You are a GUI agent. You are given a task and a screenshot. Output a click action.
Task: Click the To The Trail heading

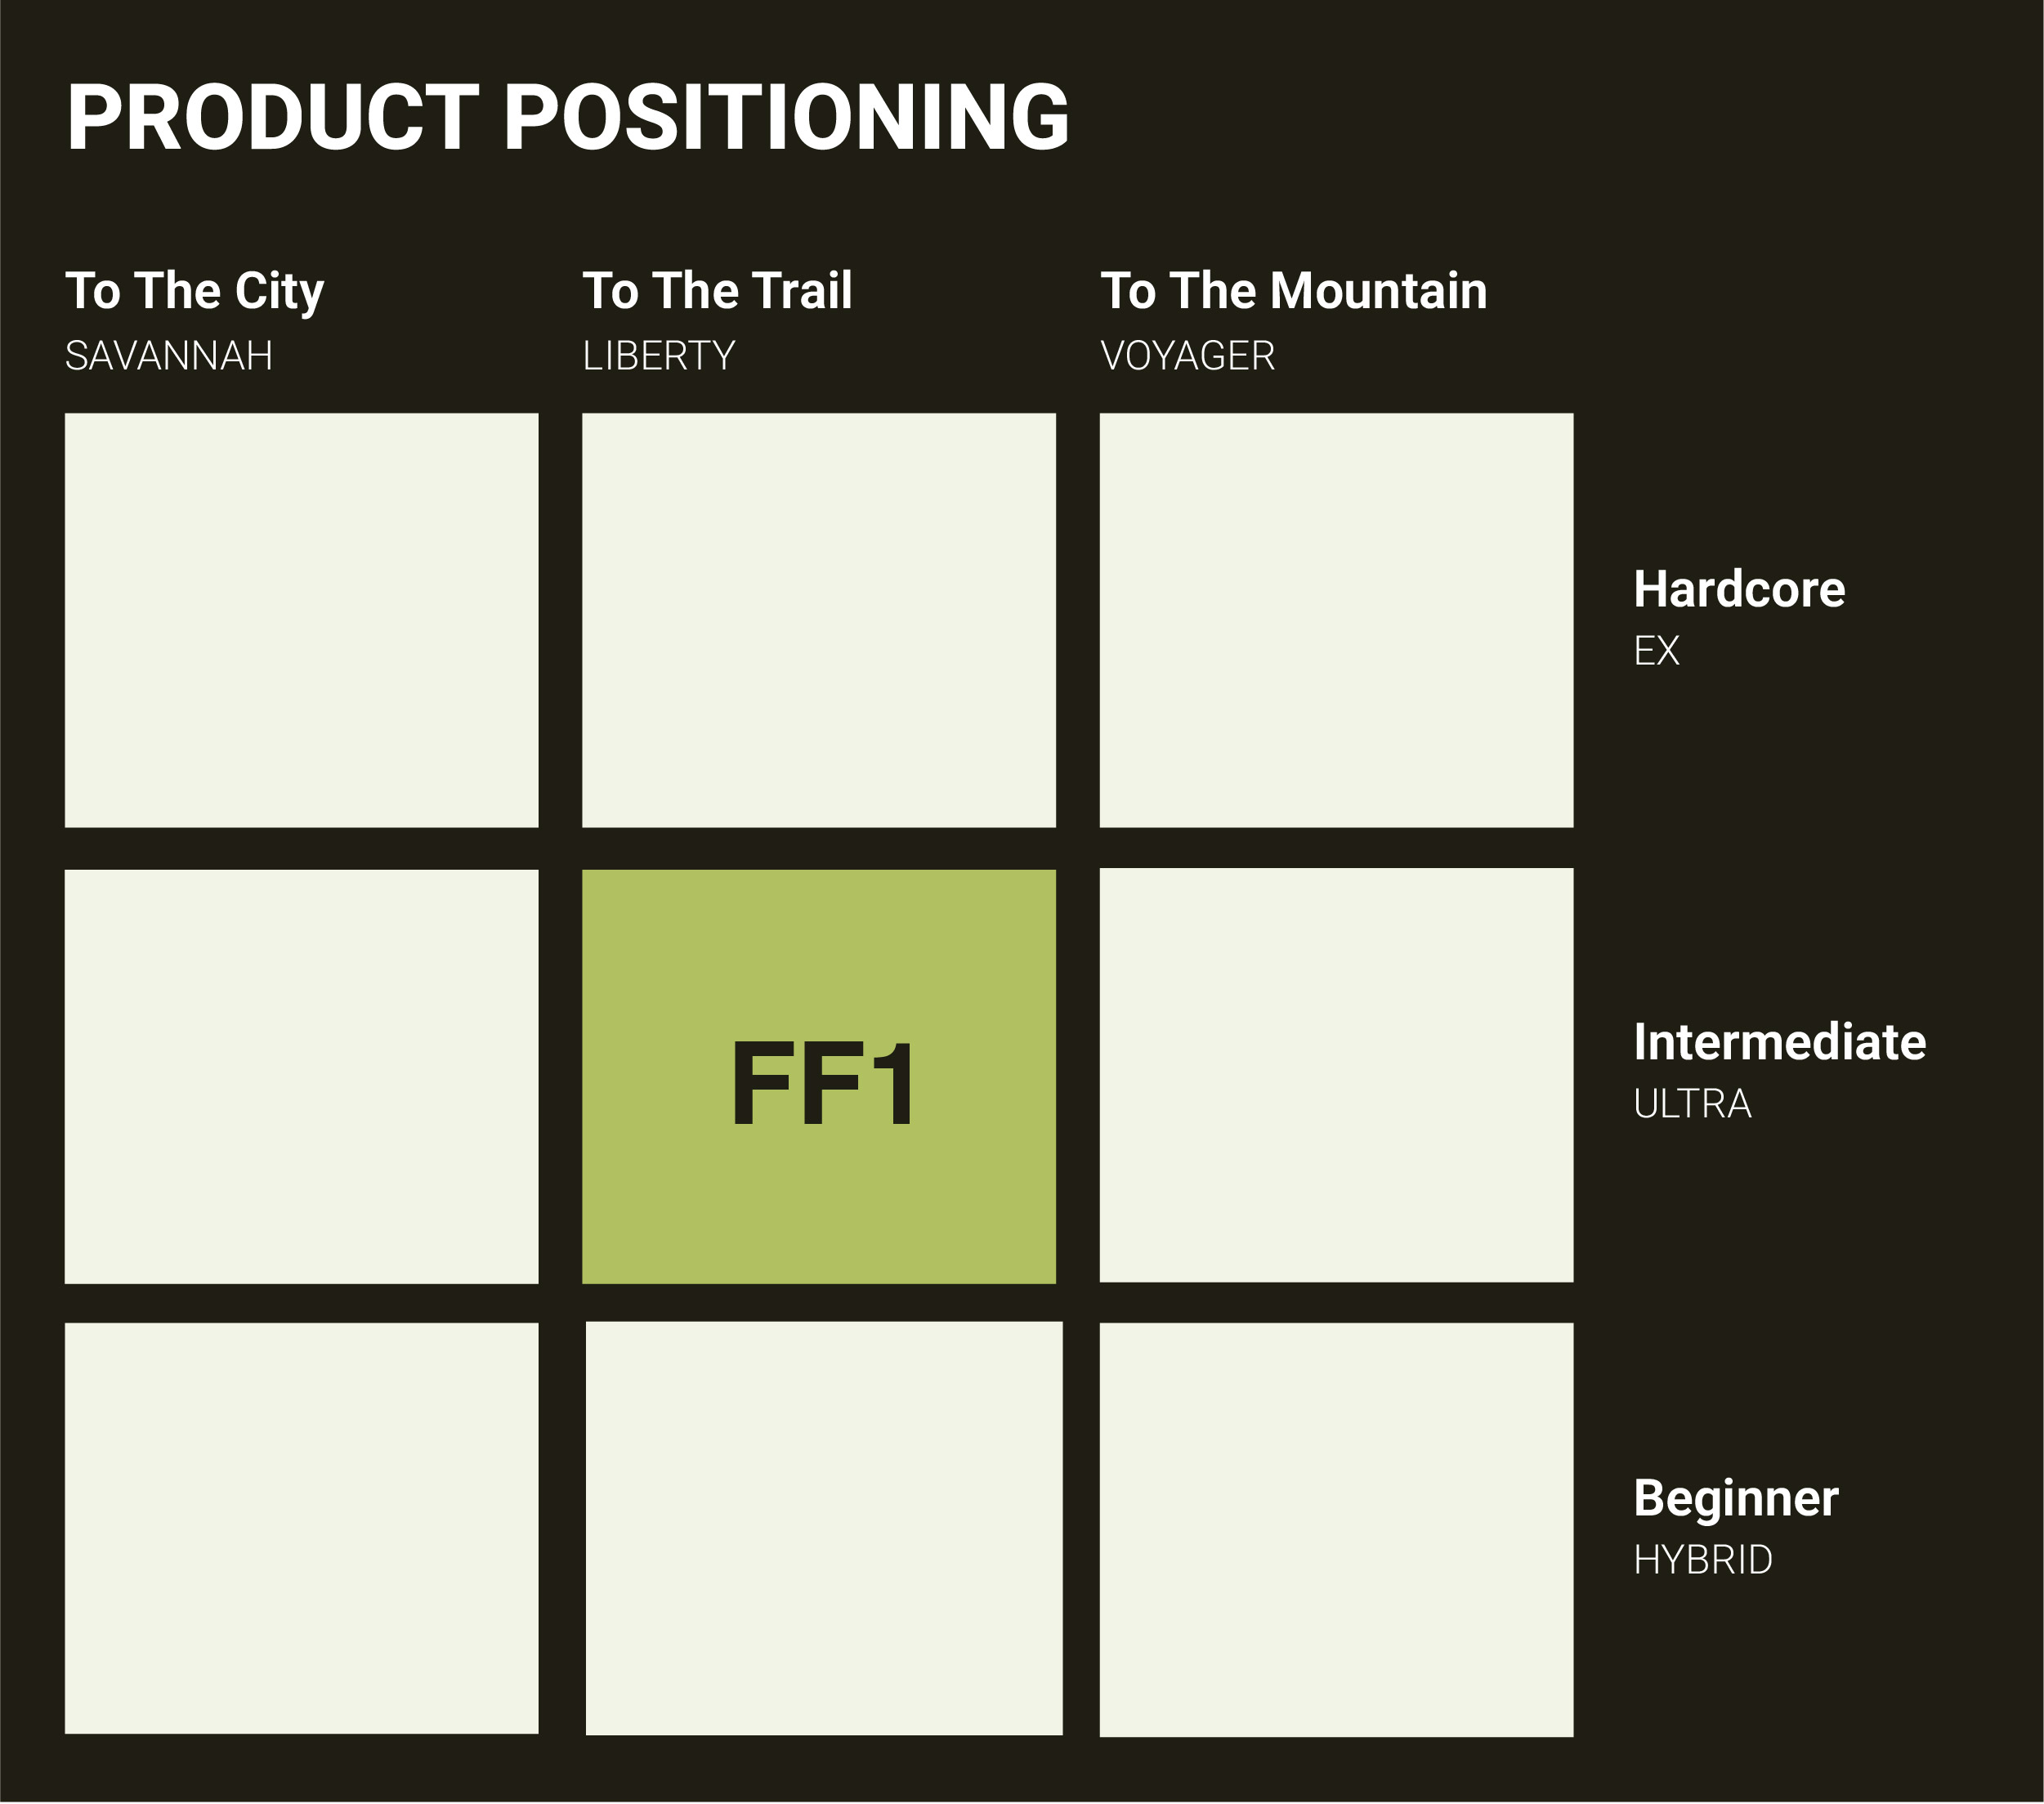tap(717, 291)
